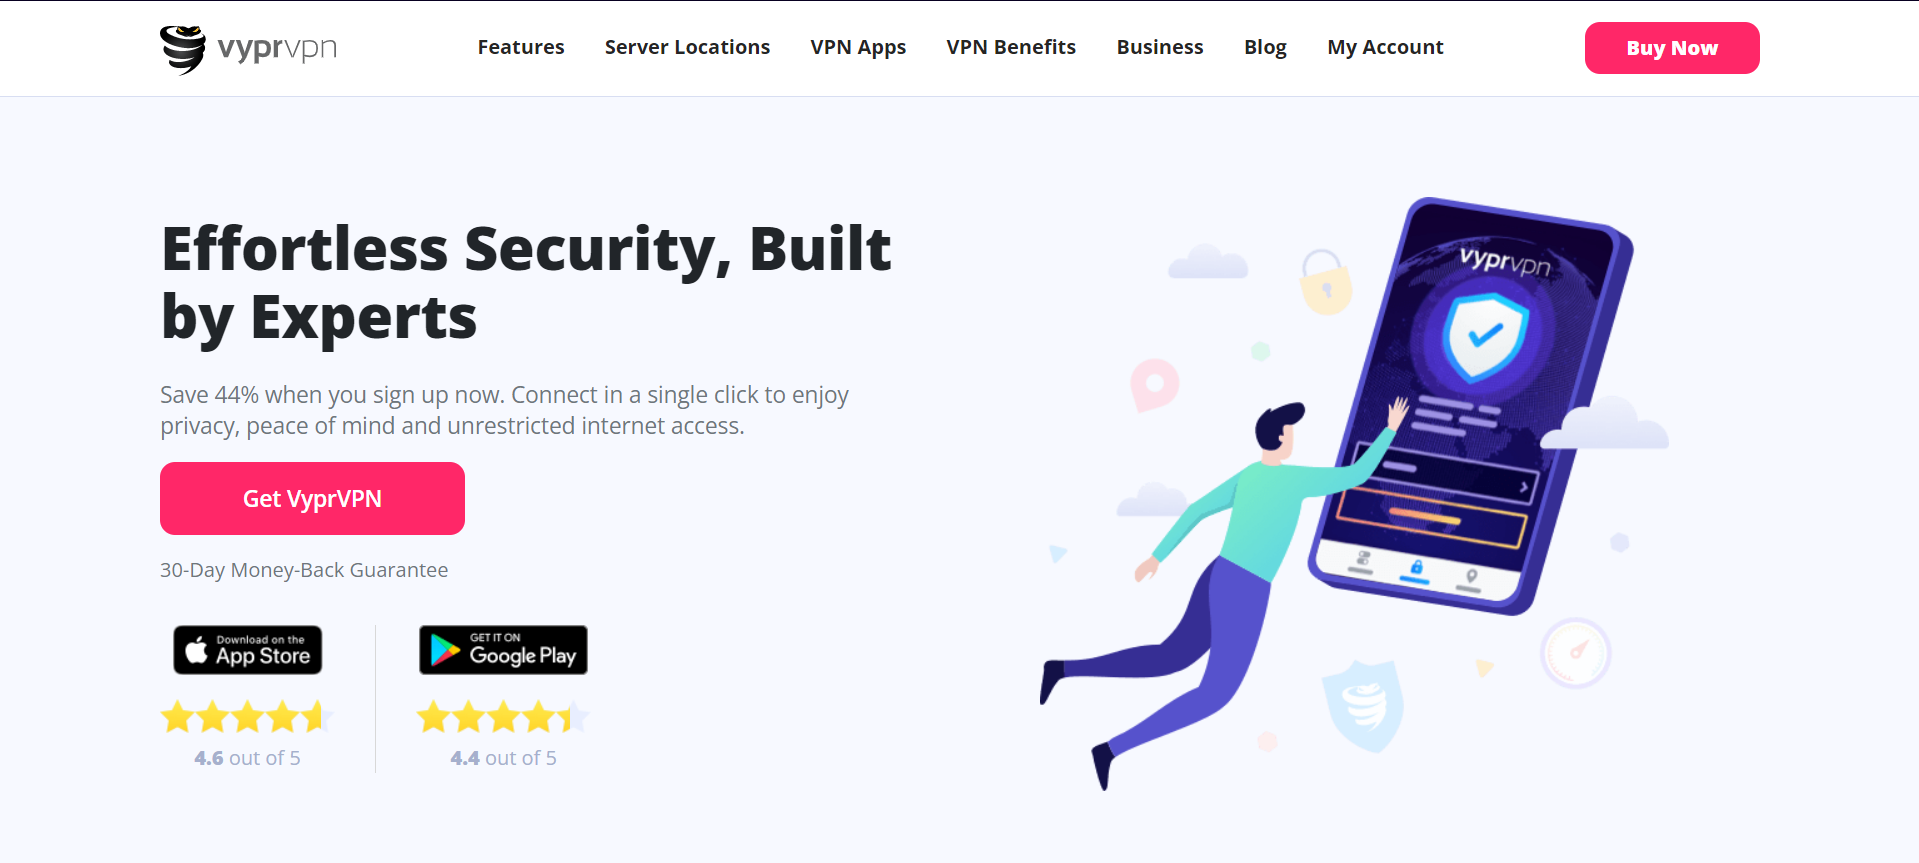Click the Google Play star rating
Screen dimensions: 1919x863
[x=502, y=717]
